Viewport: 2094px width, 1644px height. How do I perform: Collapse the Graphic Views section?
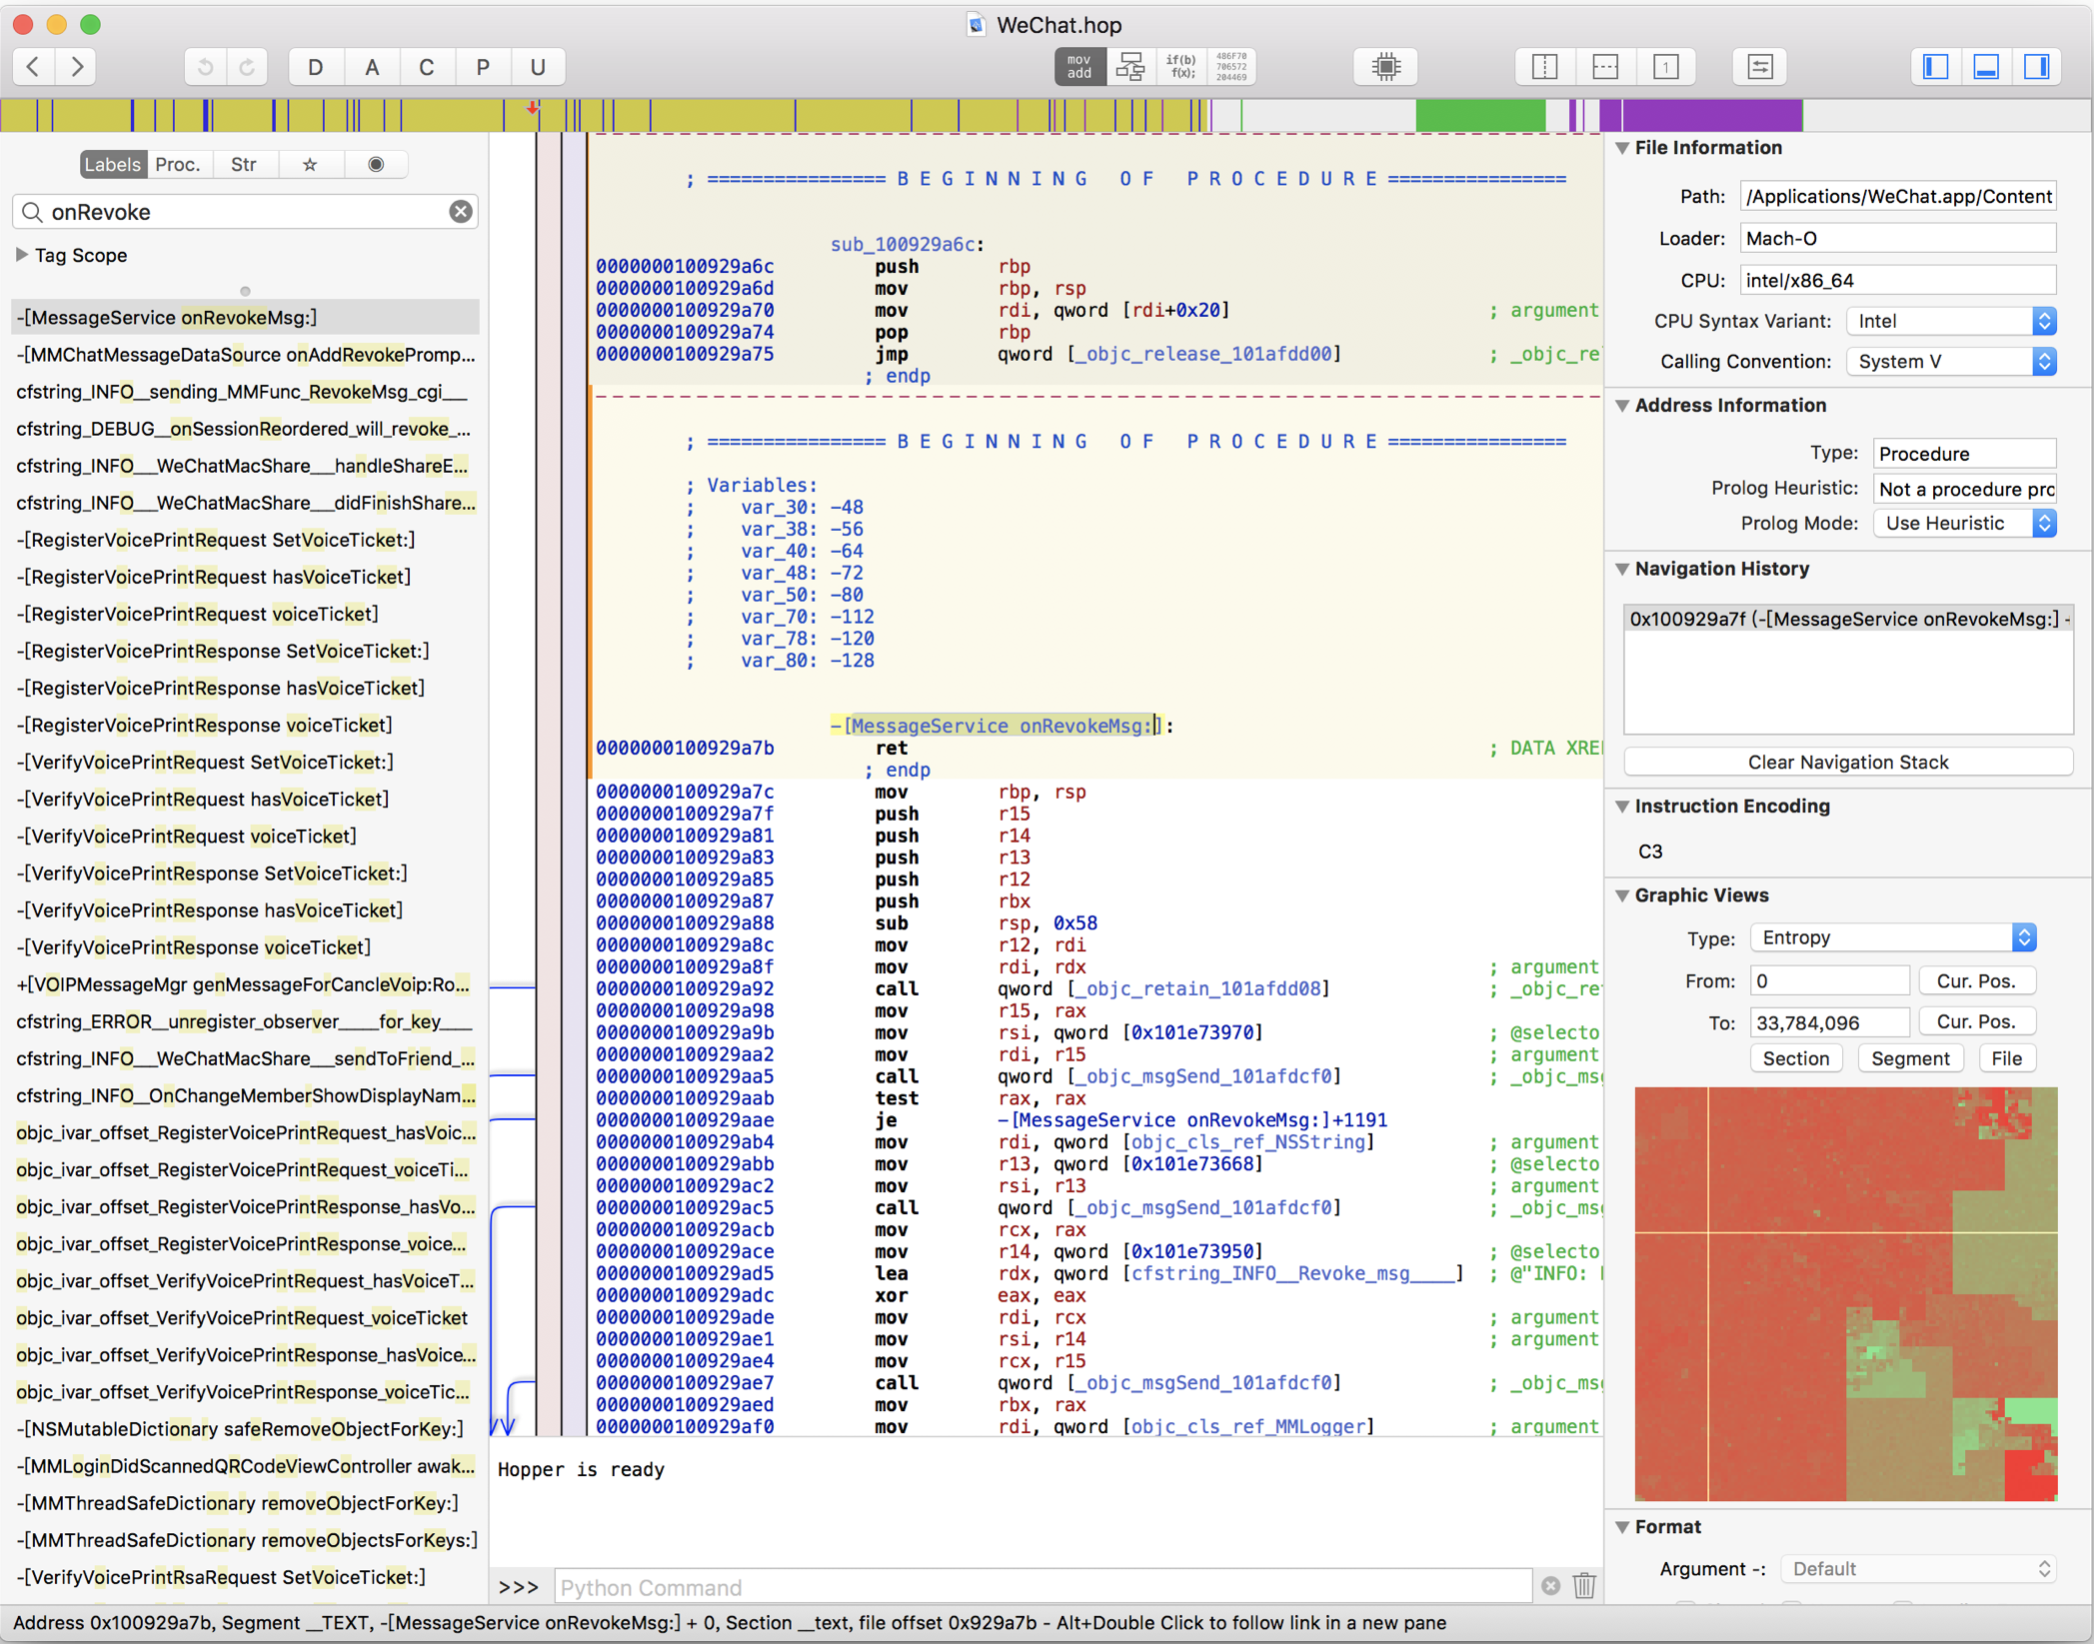(x=1623, y=895)
